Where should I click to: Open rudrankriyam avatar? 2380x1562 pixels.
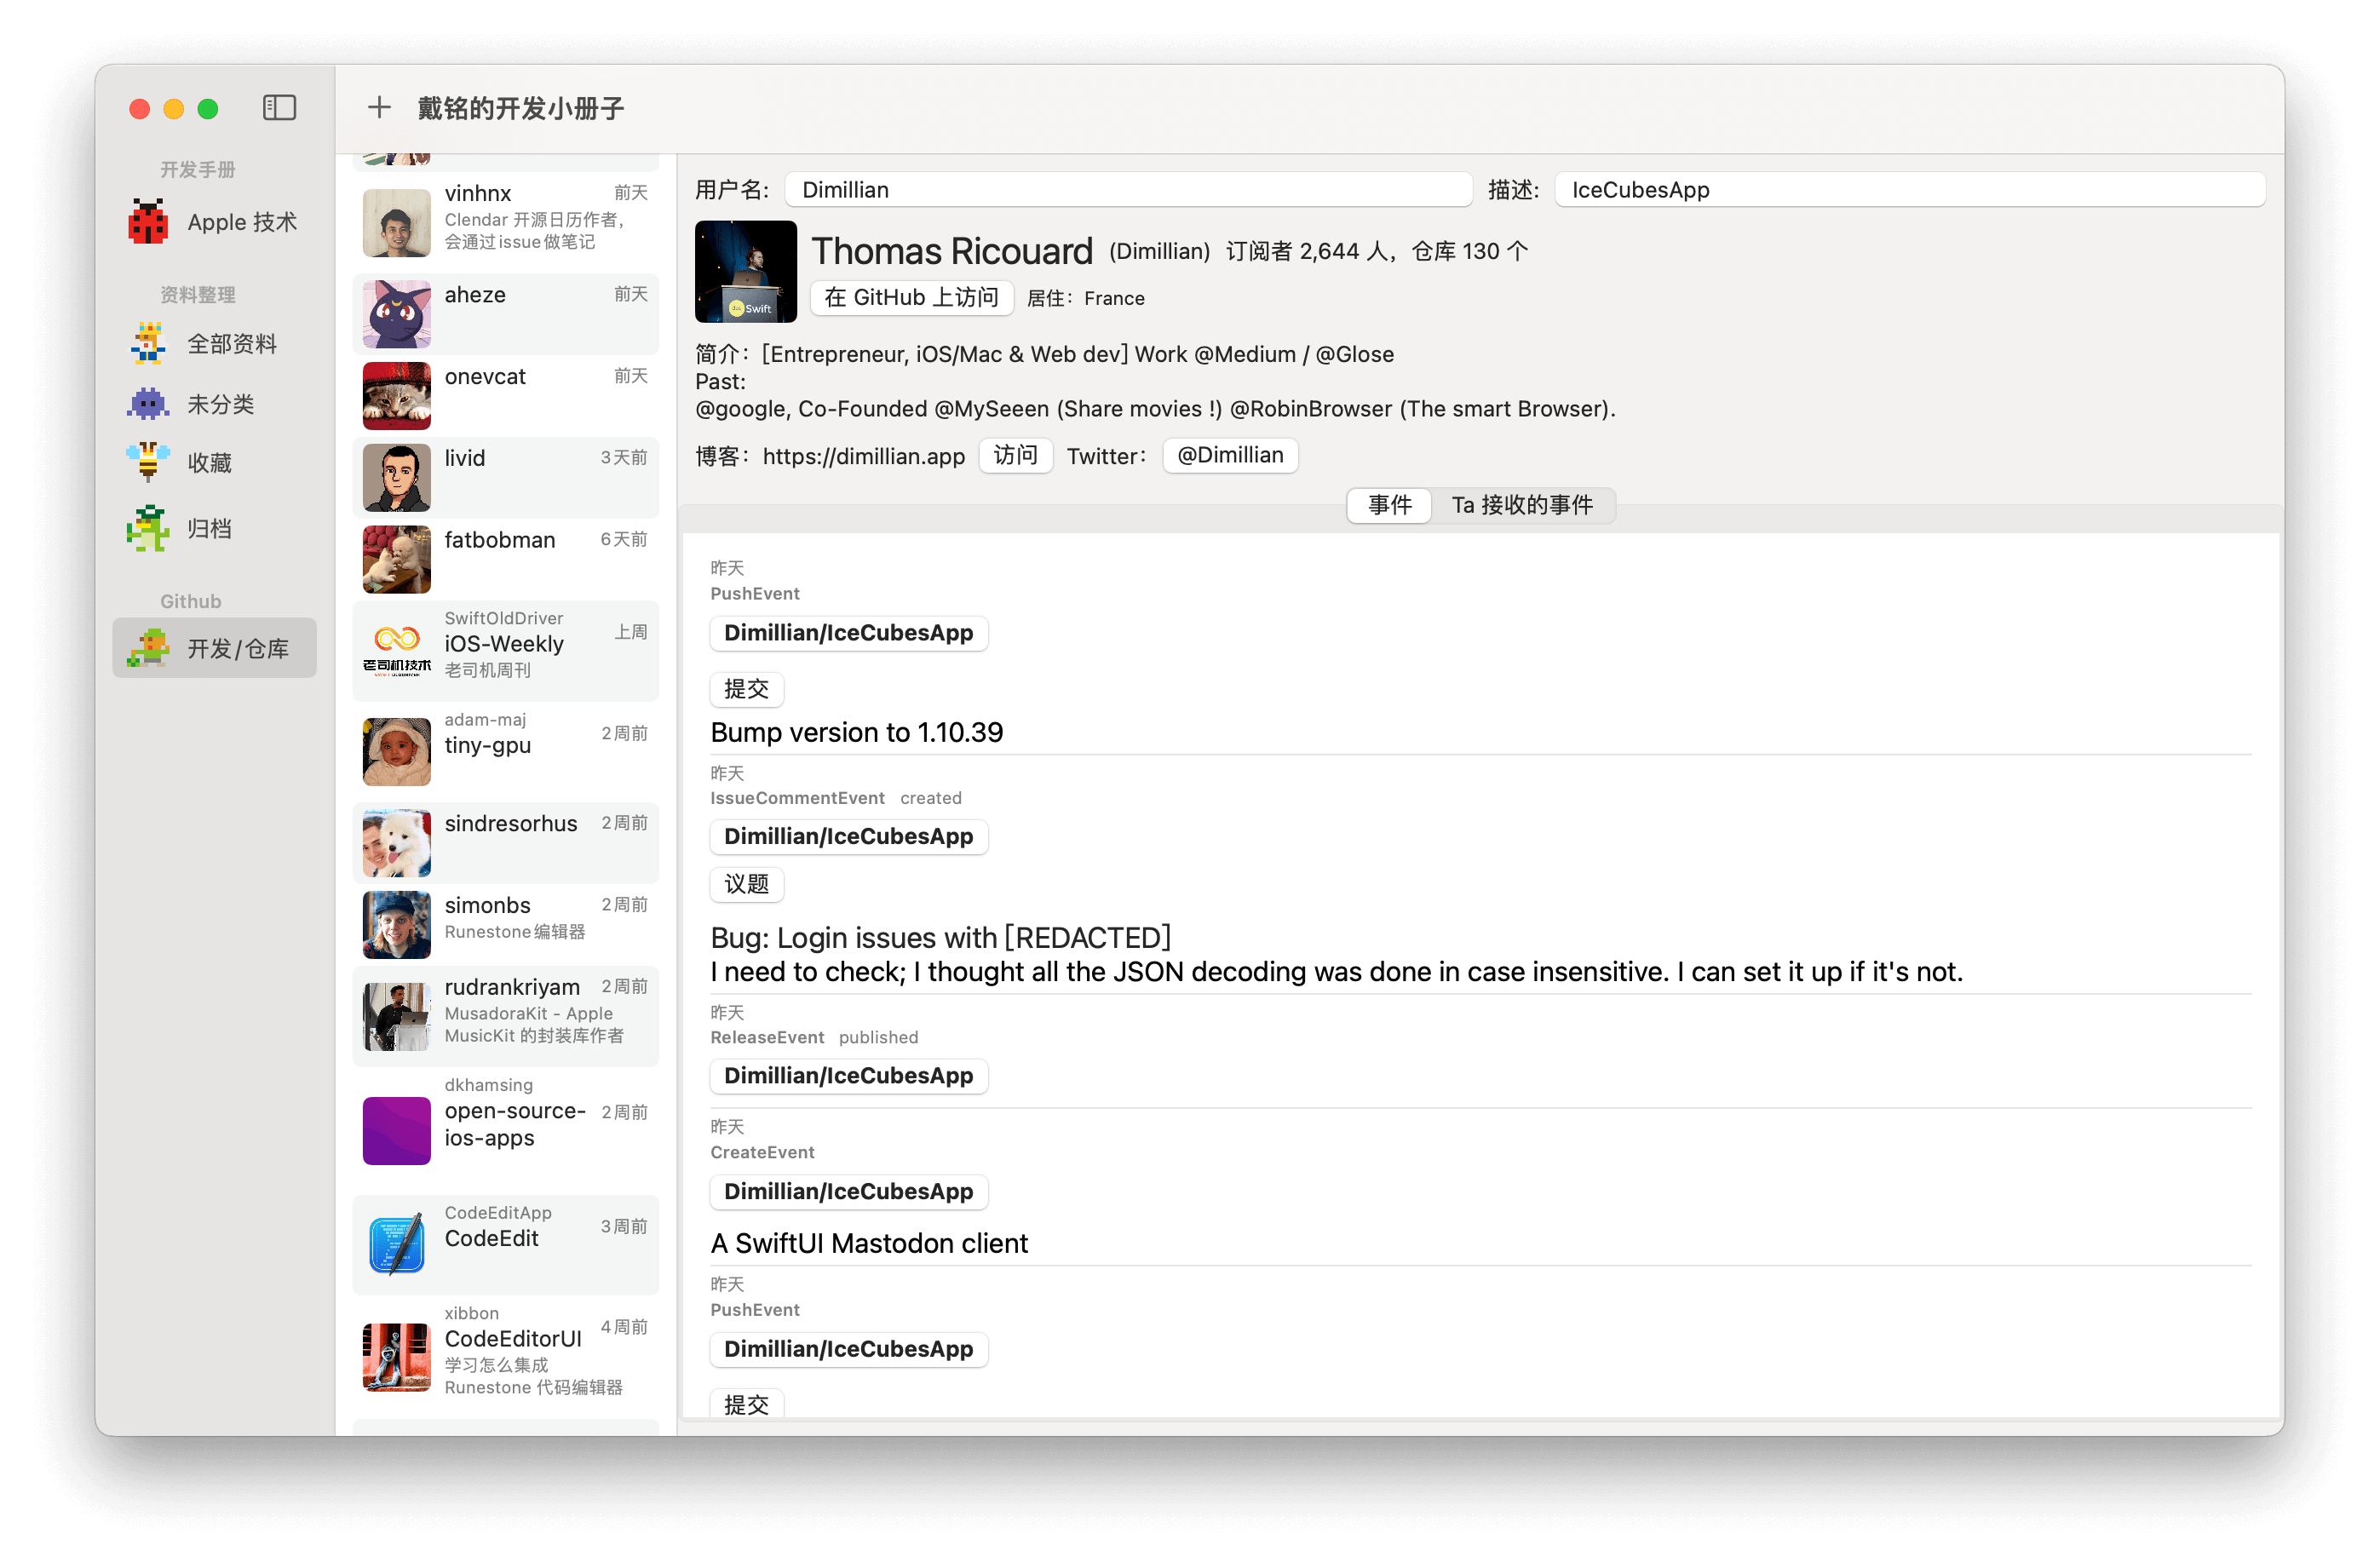click(x=397, y=1017)
